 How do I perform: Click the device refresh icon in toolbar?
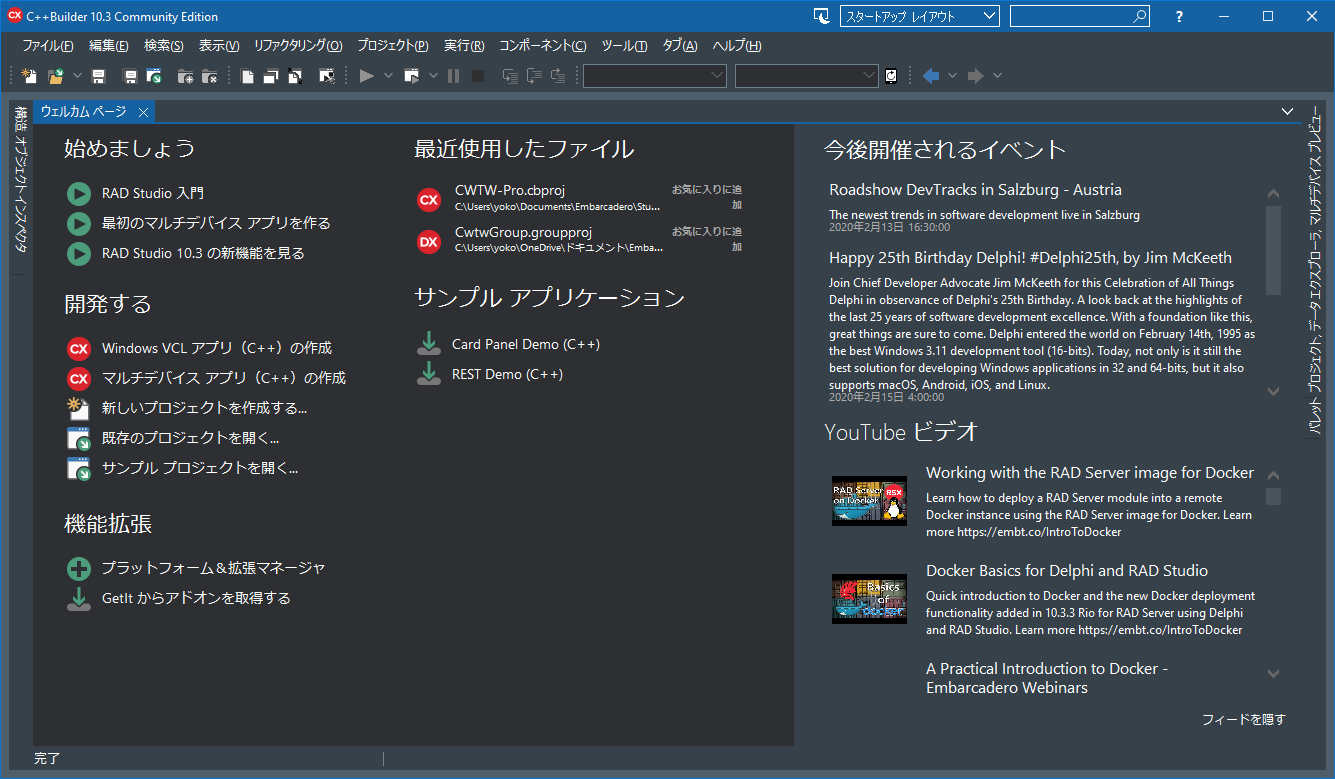click(891, 76)
